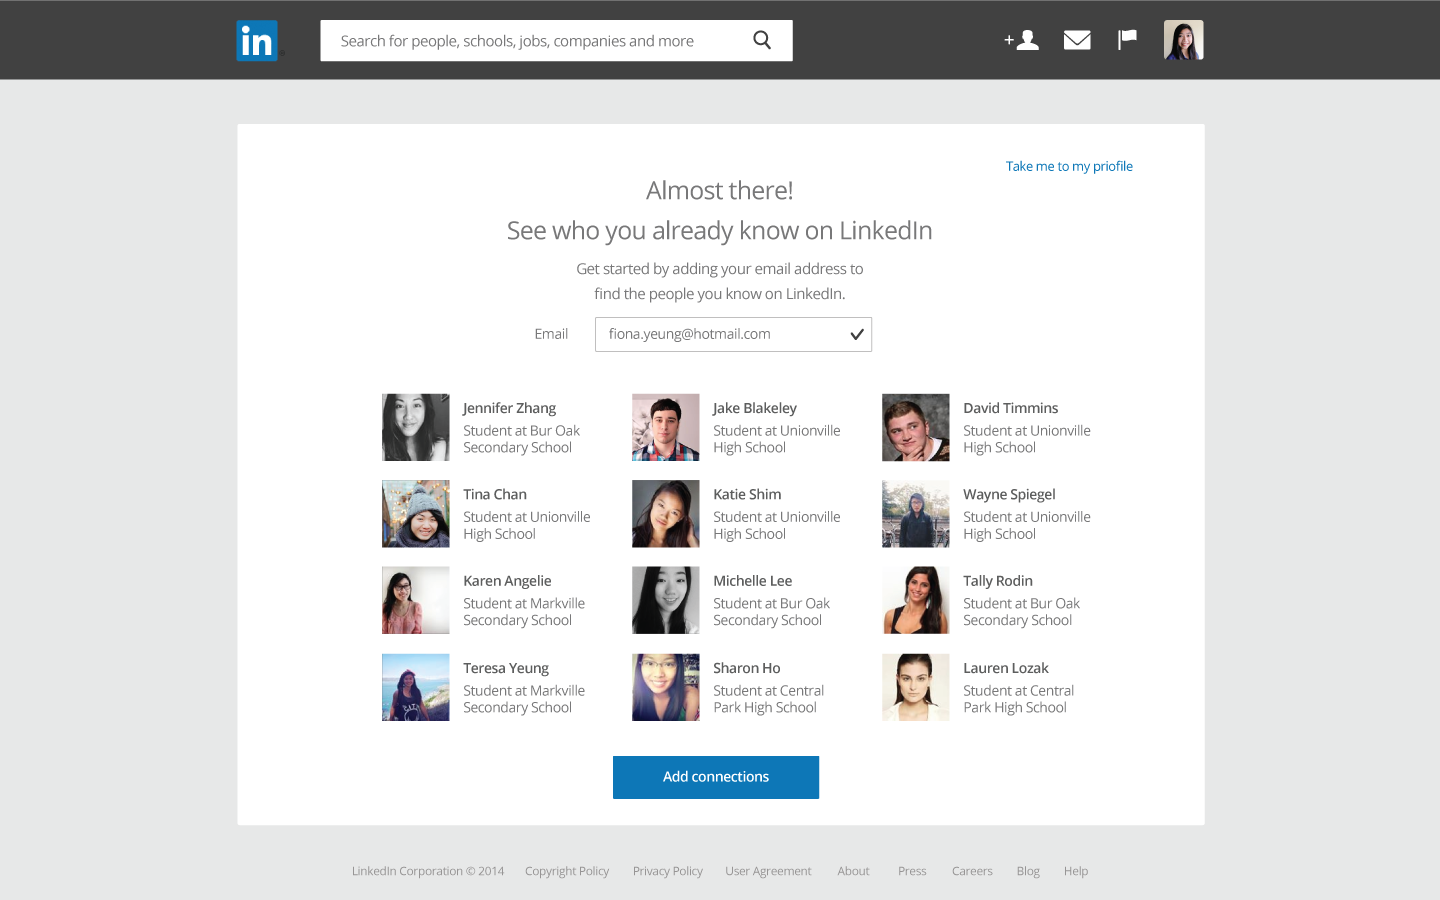This screenshot has width=1440, height=900.
Task: Click the name Wayne Spiegel
Action: point(1009,494)
